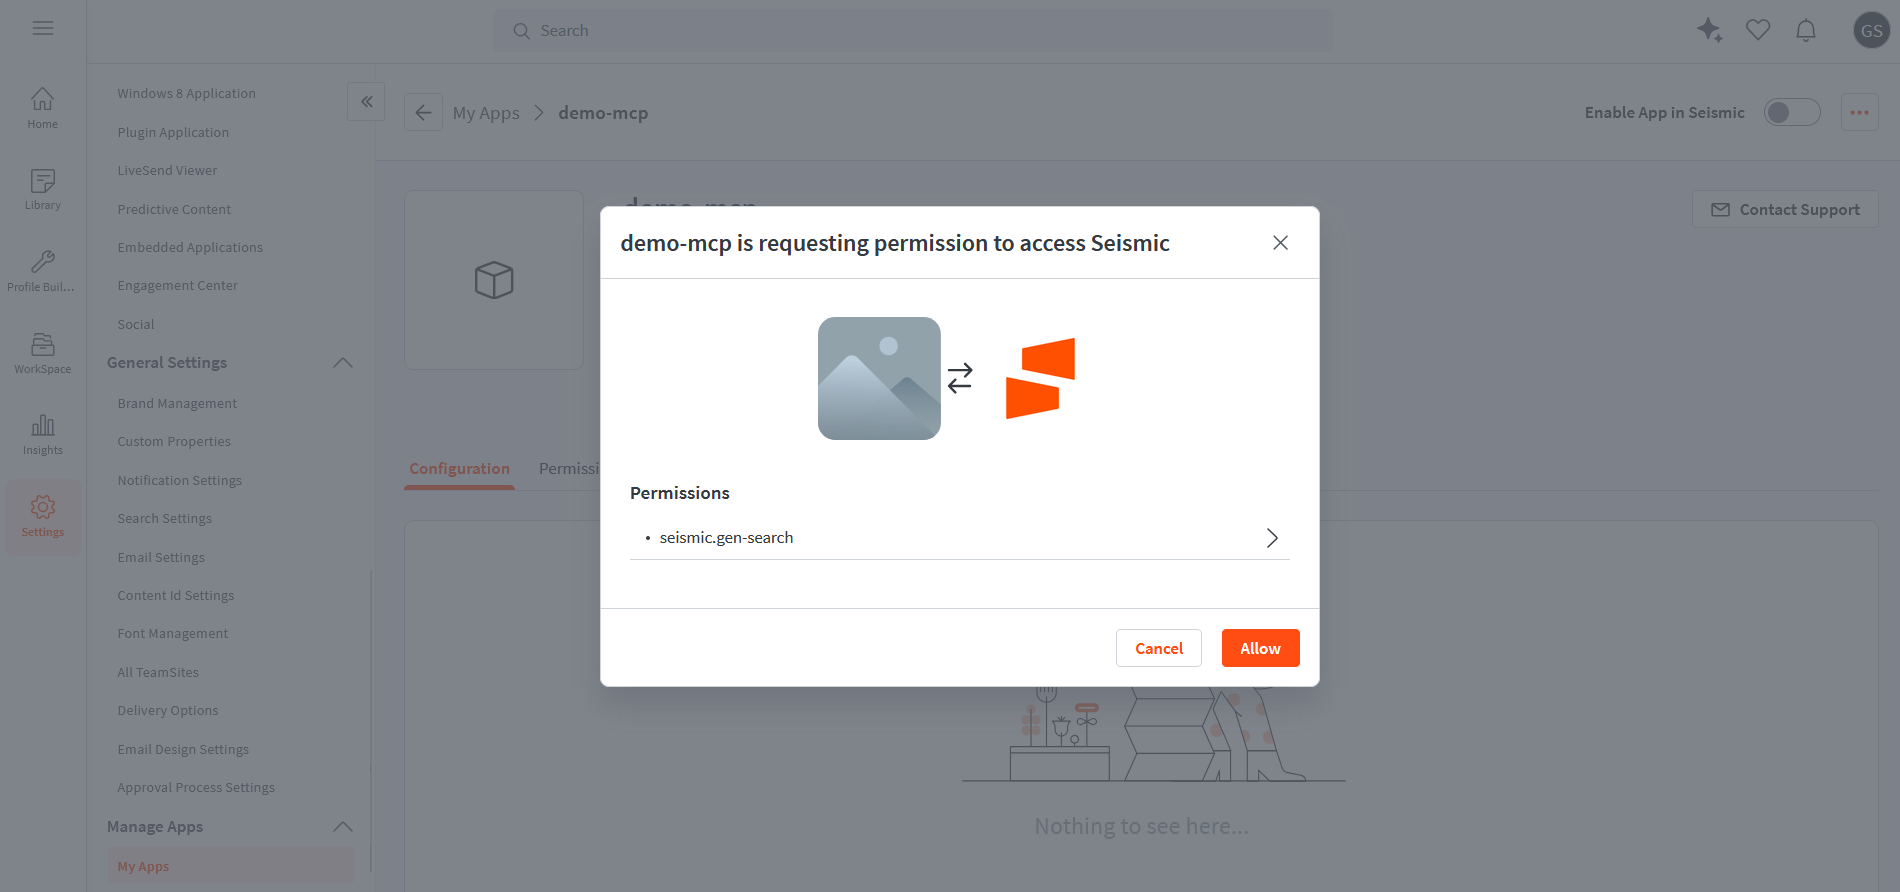Click the Cancel button
Viewport: 1900px width, 892px height.
point(1159,648)
